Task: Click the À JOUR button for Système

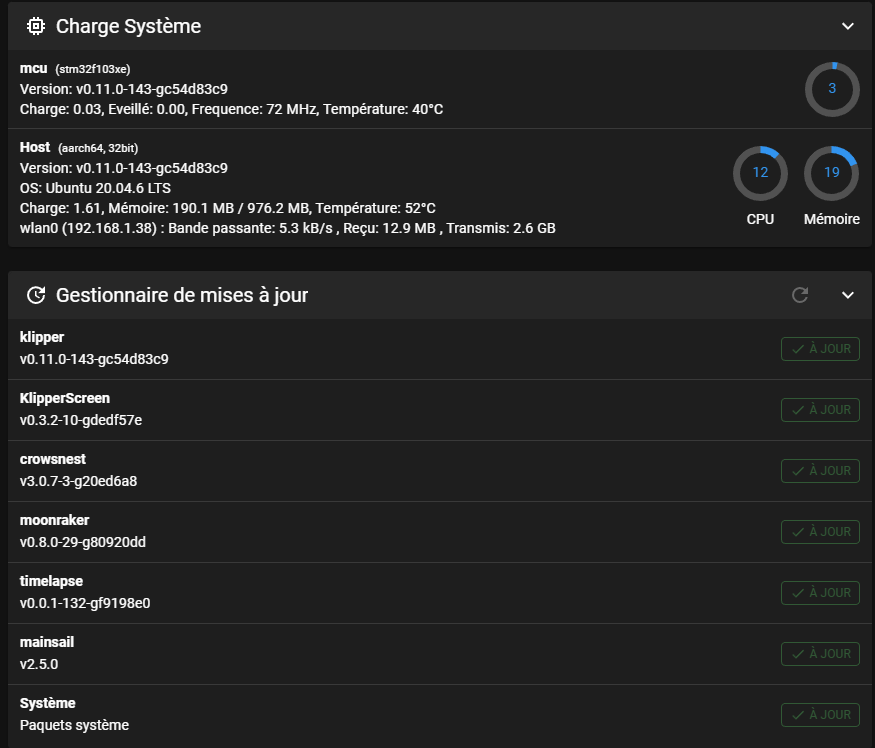Action: click(x=820, y=715)
